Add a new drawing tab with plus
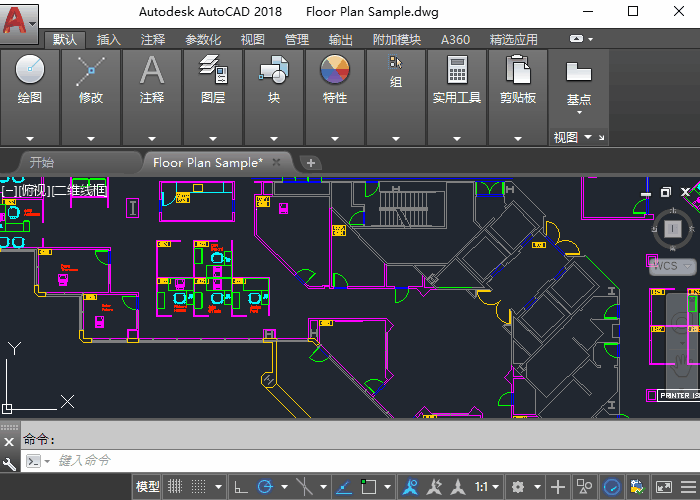The width and height of the screenshot is (700, 500). click(311, 163)
